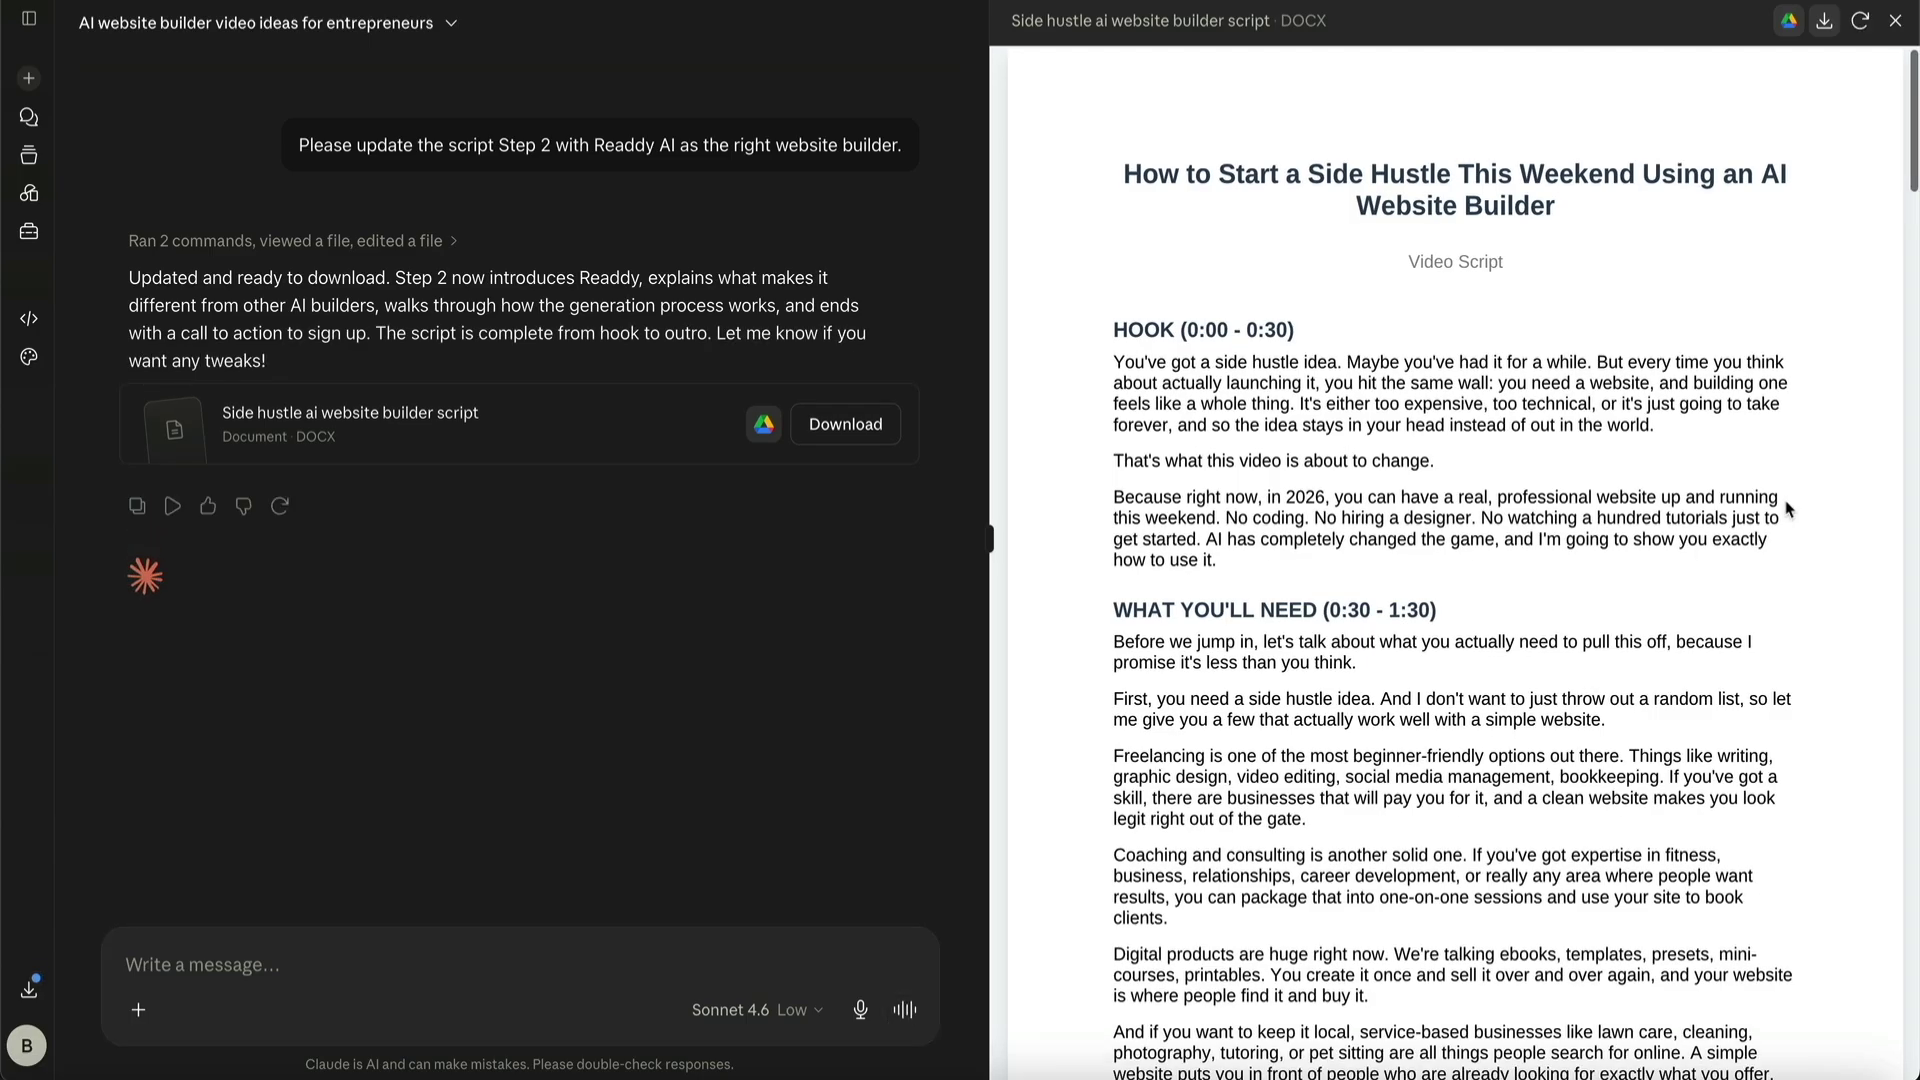Click the 'Video Script' subtitle text
The width and height of the screenshot is (1920, 1080).
[1455, 262]
